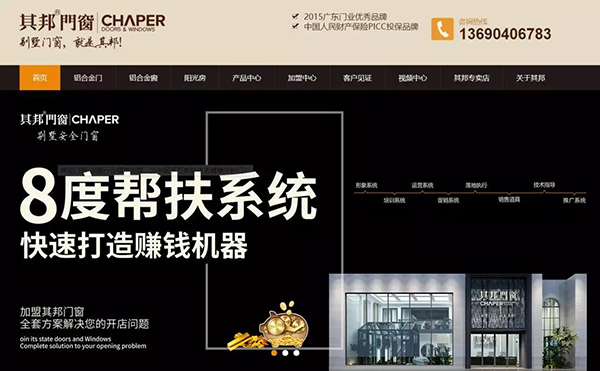
Task: Expand the 加盟中心 menu
Action: [x=302, y=78]
